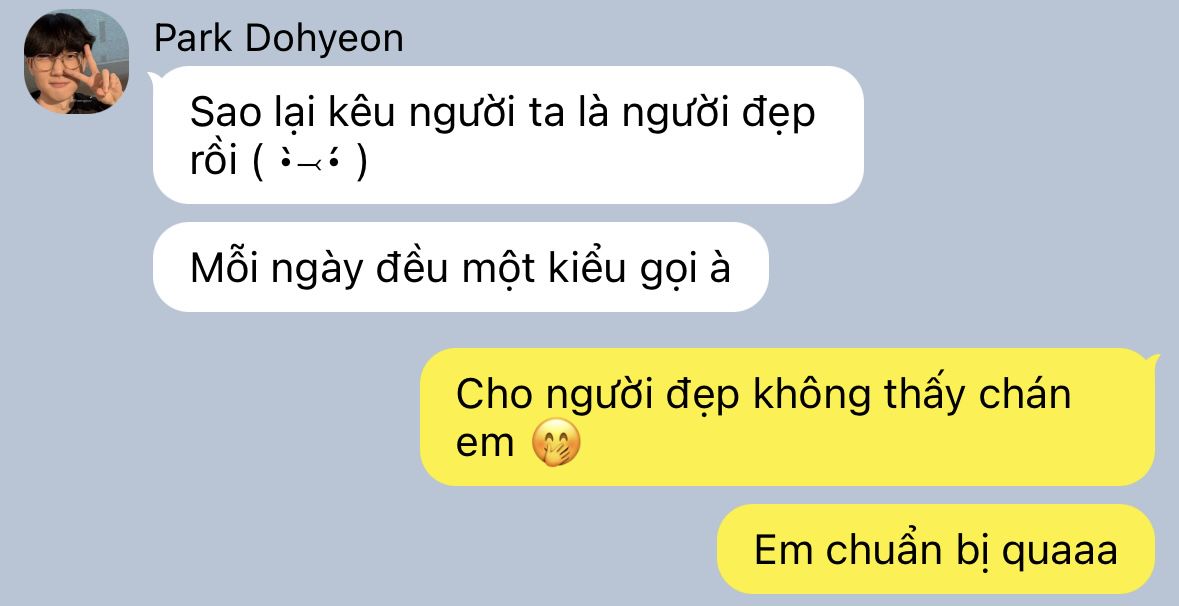Click the word 'Dohyeon' in the sender name
1179x606 pixels.
pyautogui.click(x=325, y=38)
